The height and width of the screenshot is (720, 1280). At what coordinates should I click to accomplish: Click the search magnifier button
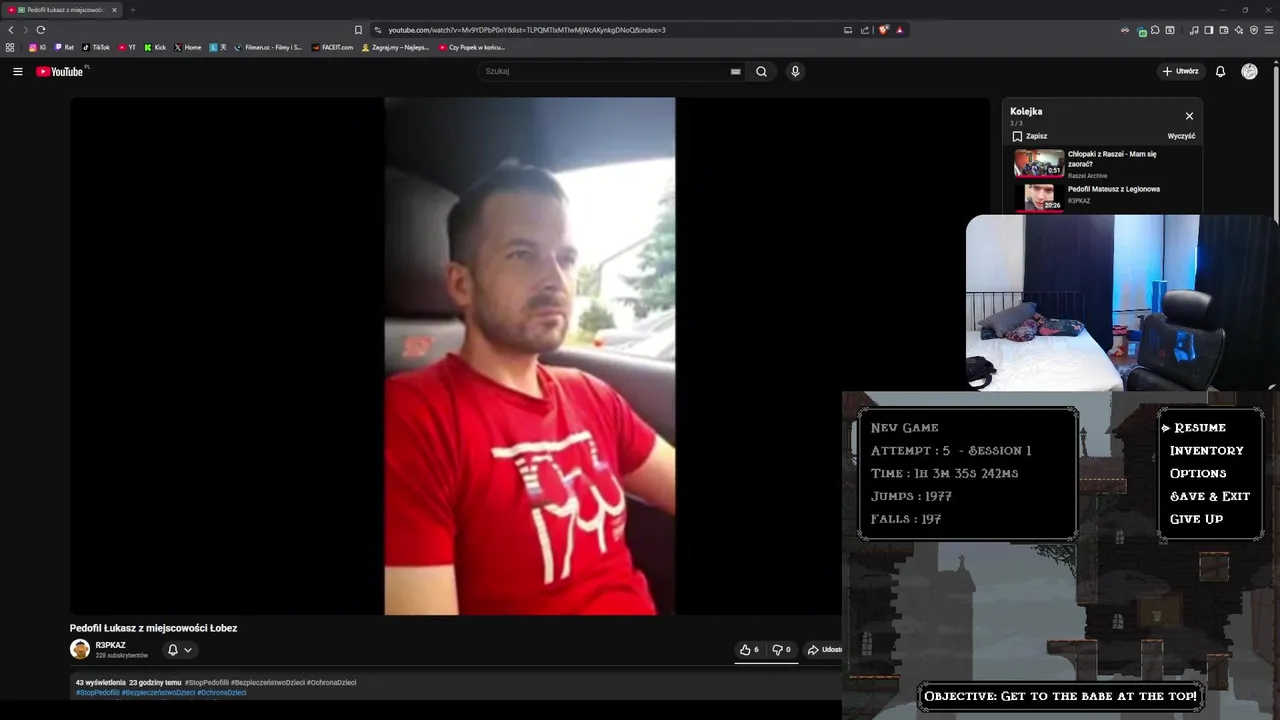[761, 72]
